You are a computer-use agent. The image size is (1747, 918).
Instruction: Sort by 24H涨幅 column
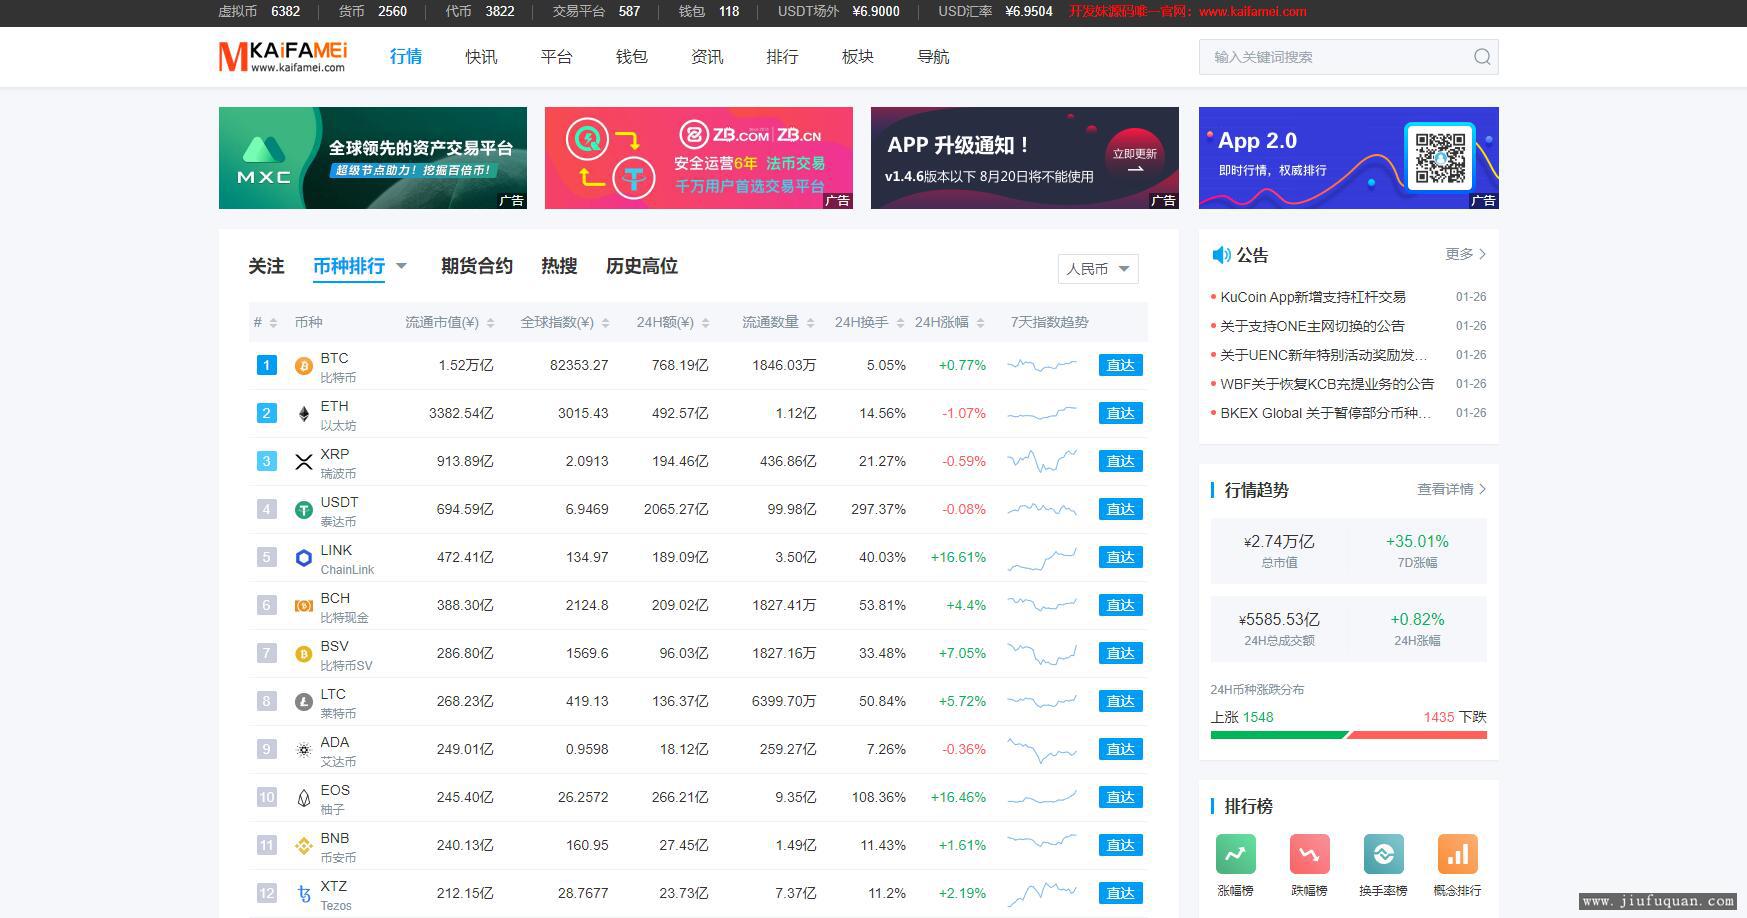[x=949, y=322]
